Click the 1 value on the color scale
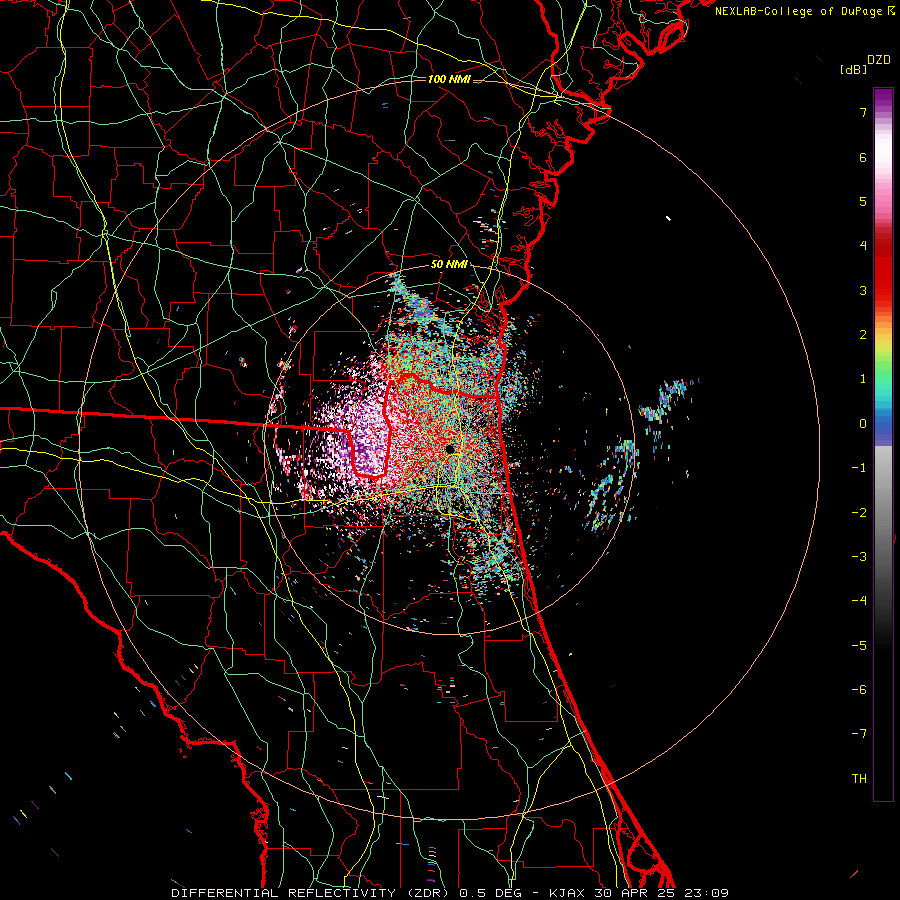The image size is (900, 900). pyautogui.click(x=863, y=379)
